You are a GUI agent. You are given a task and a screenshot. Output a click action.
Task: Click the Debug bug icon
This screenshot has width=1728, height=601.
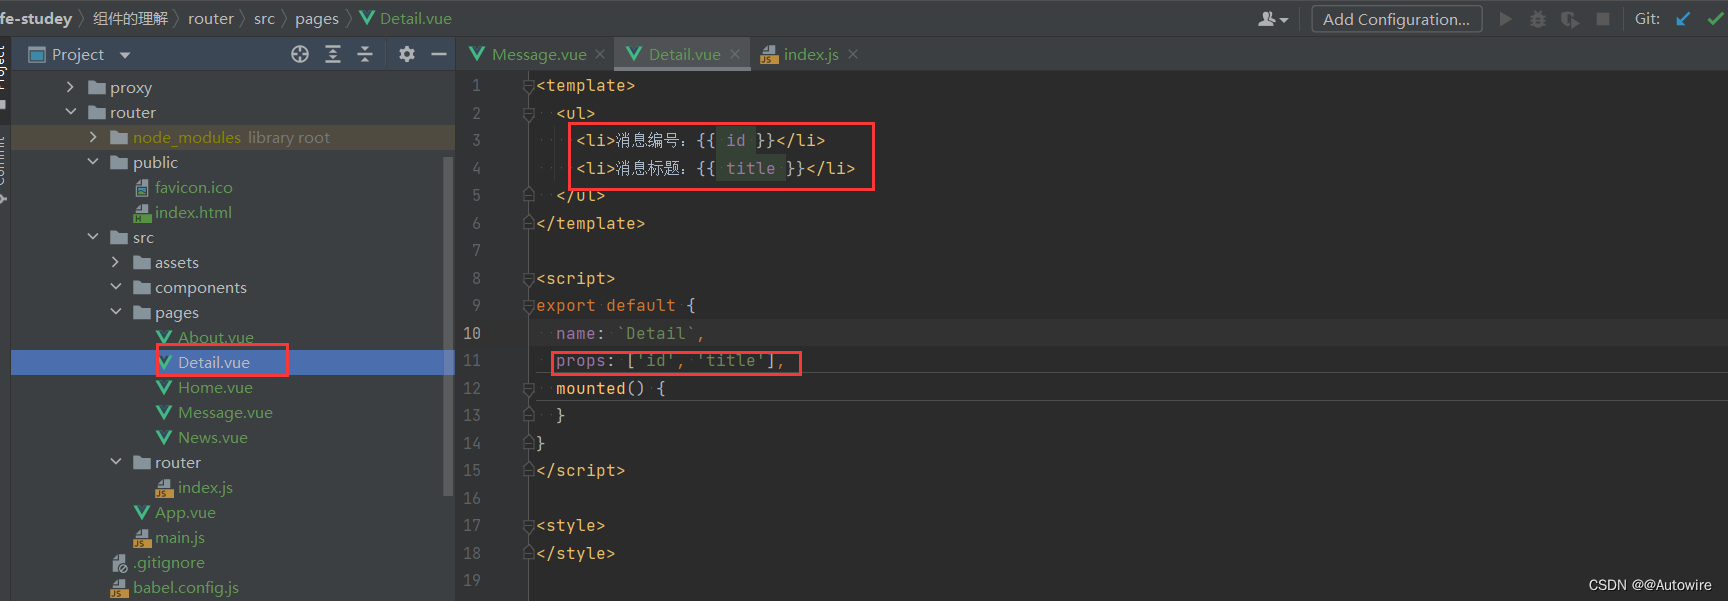point(1538,19)
